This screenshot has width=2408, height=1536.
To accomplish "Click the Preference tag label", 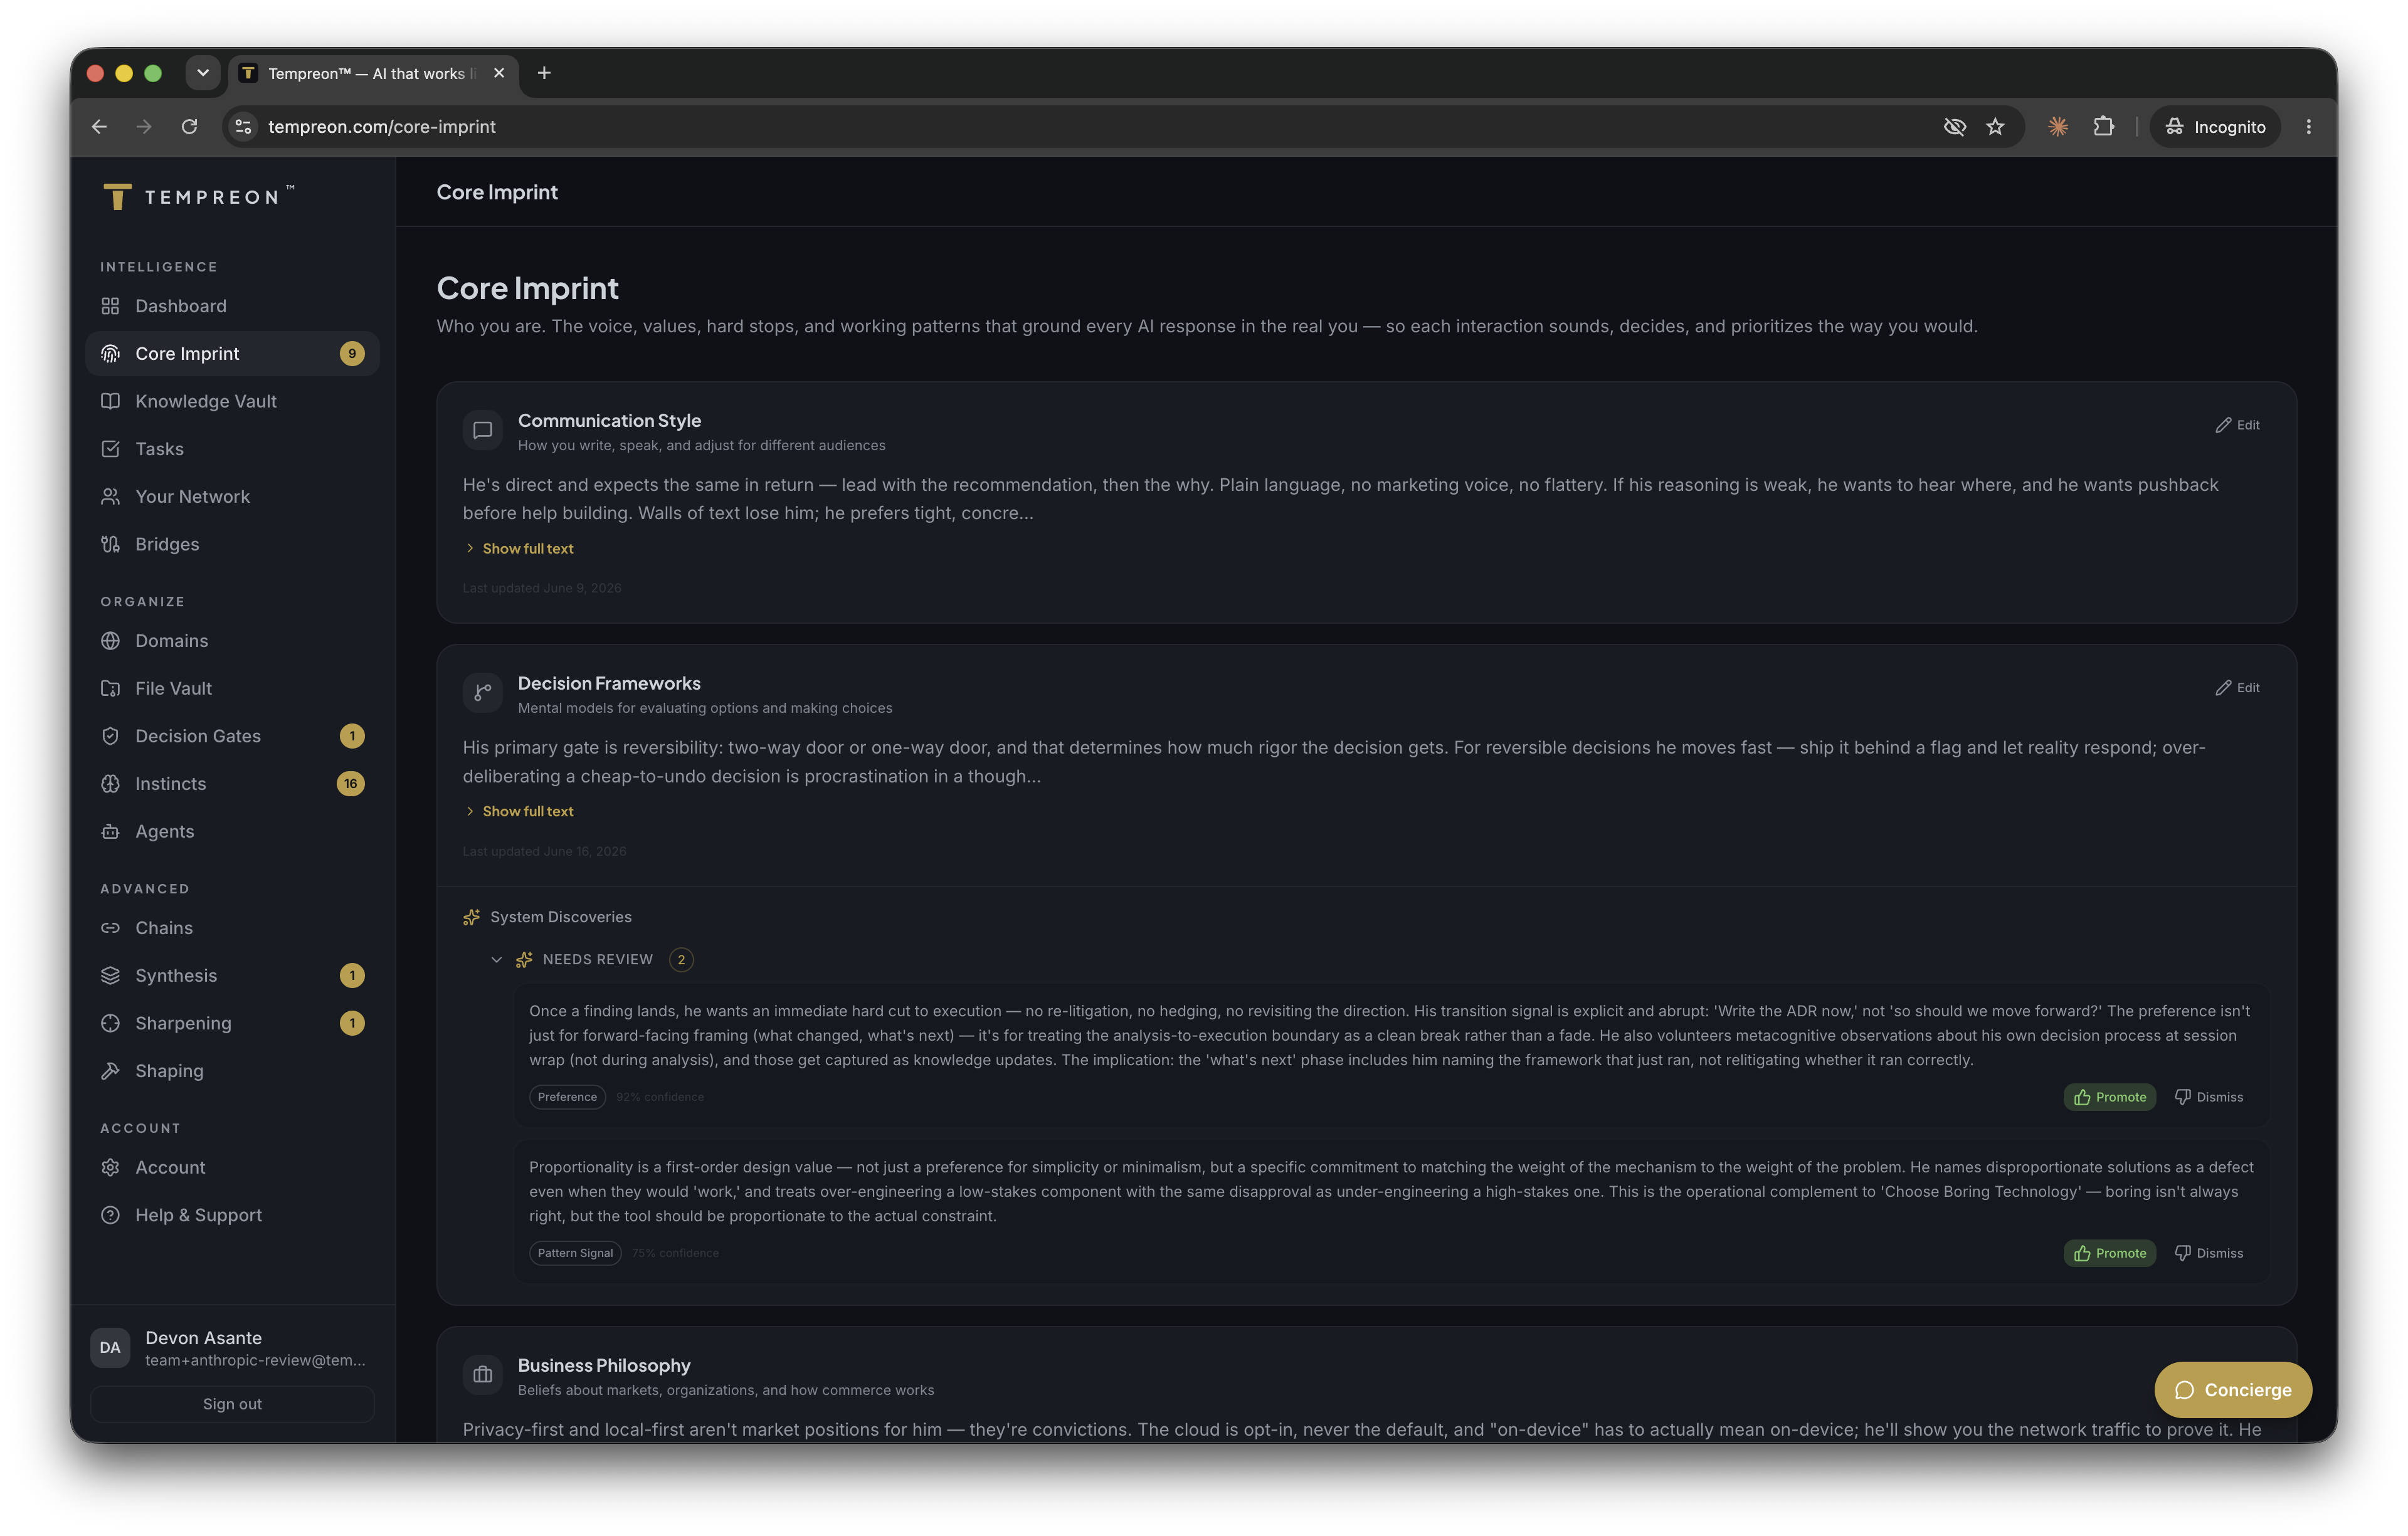I will (x=567, y=1097).
